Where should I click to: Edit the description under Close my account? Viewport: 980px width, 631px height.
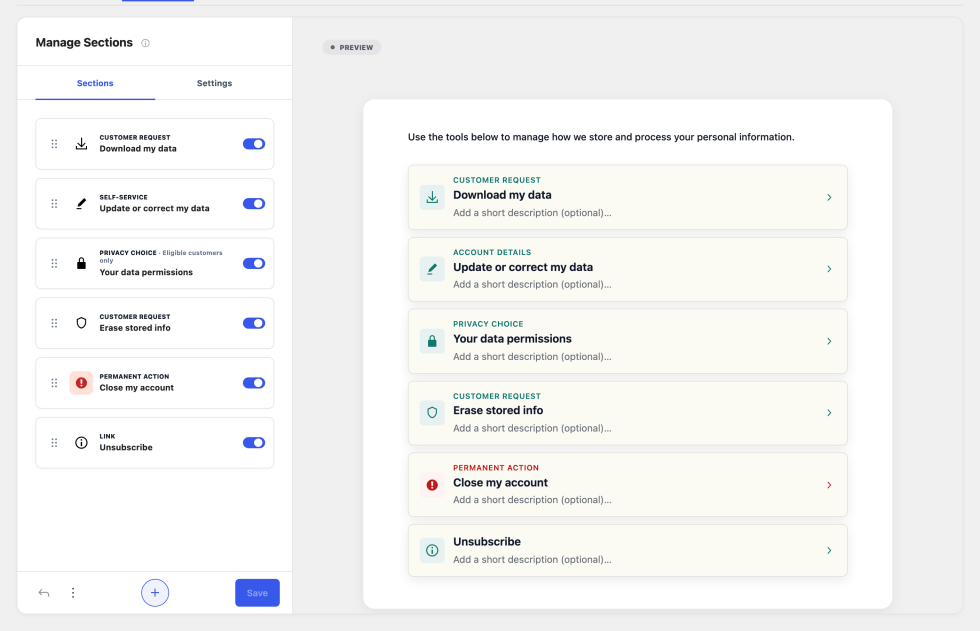tap(532, 500)
